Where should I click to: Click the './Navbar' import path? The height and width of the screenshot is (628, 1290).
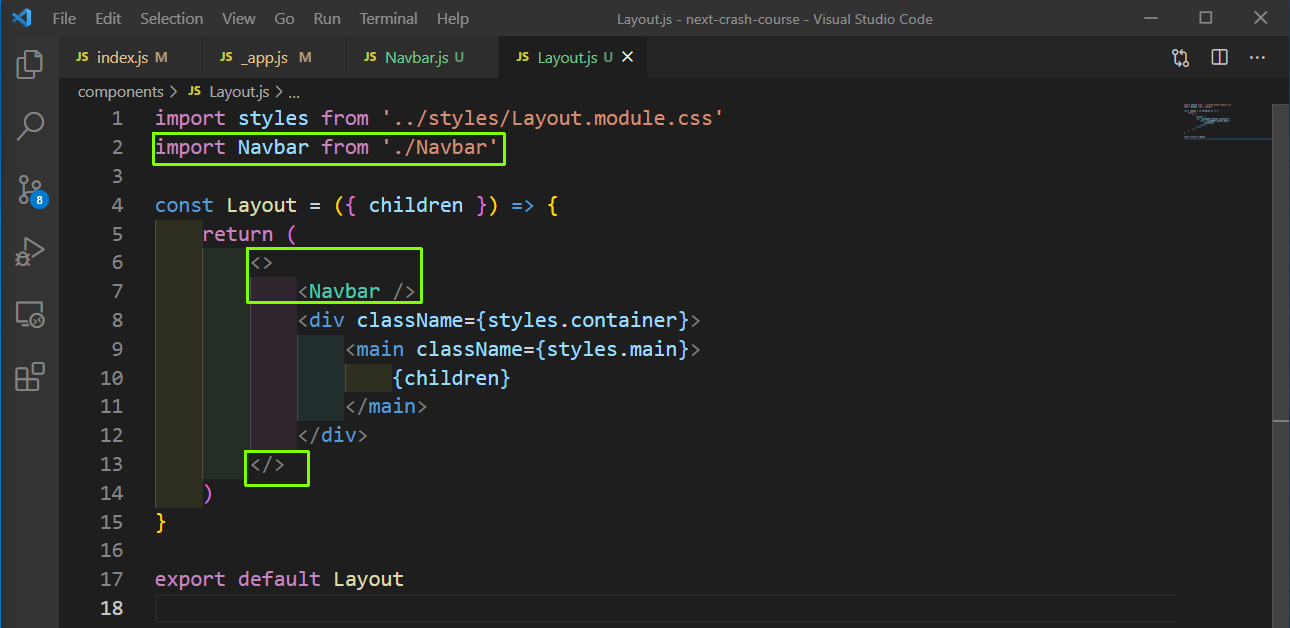(x=440, y=148)
